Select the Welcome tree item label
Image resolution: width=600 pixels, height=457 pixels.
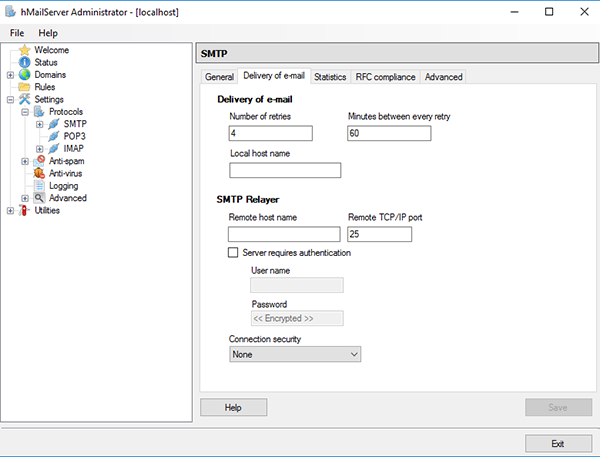[52, 50]
